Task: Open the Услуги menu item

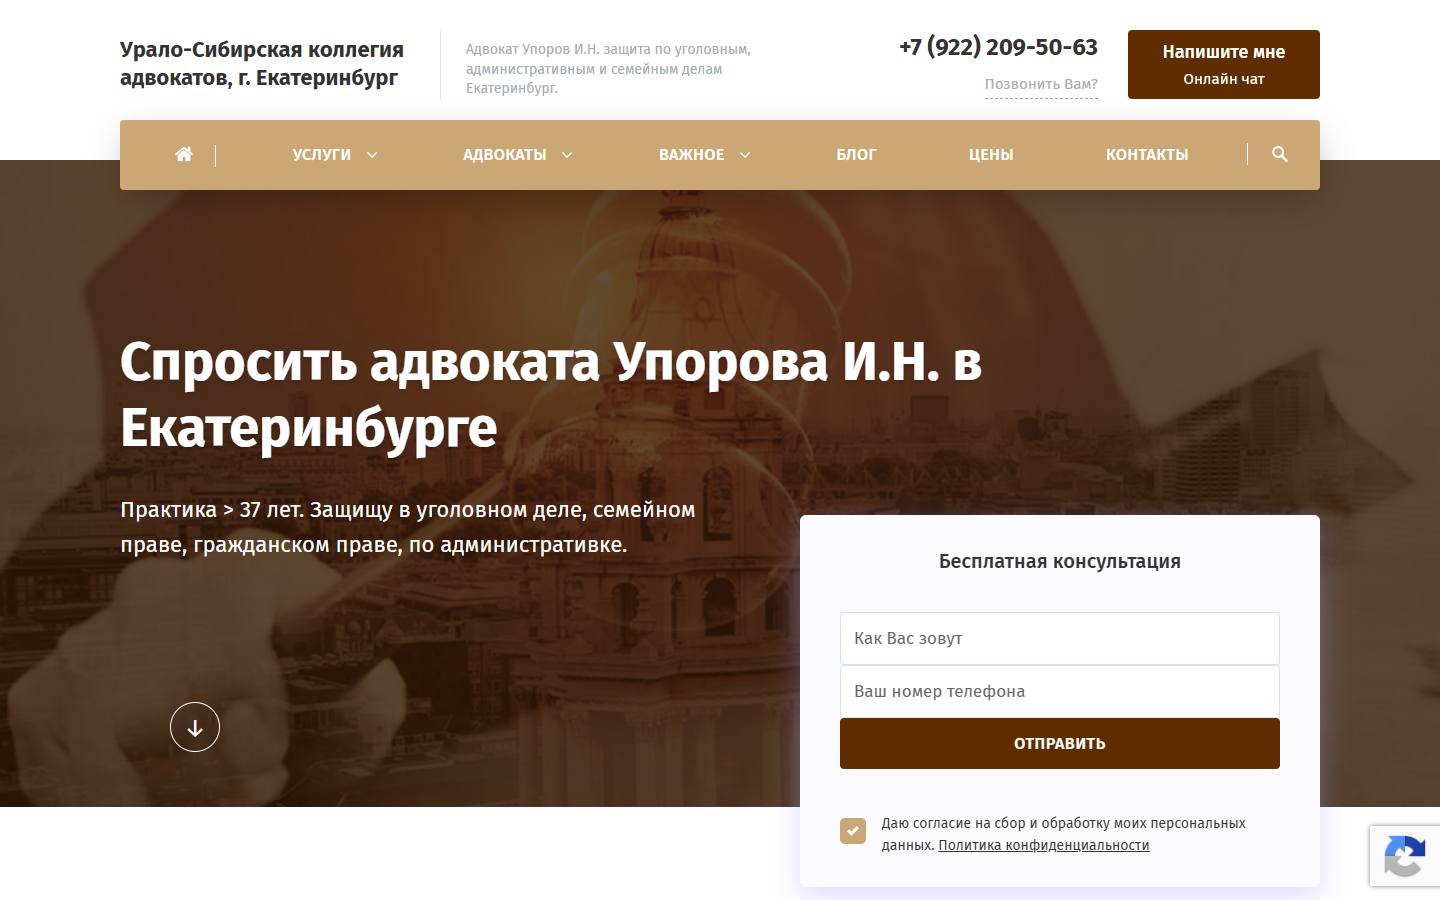Action: point(321,155)
